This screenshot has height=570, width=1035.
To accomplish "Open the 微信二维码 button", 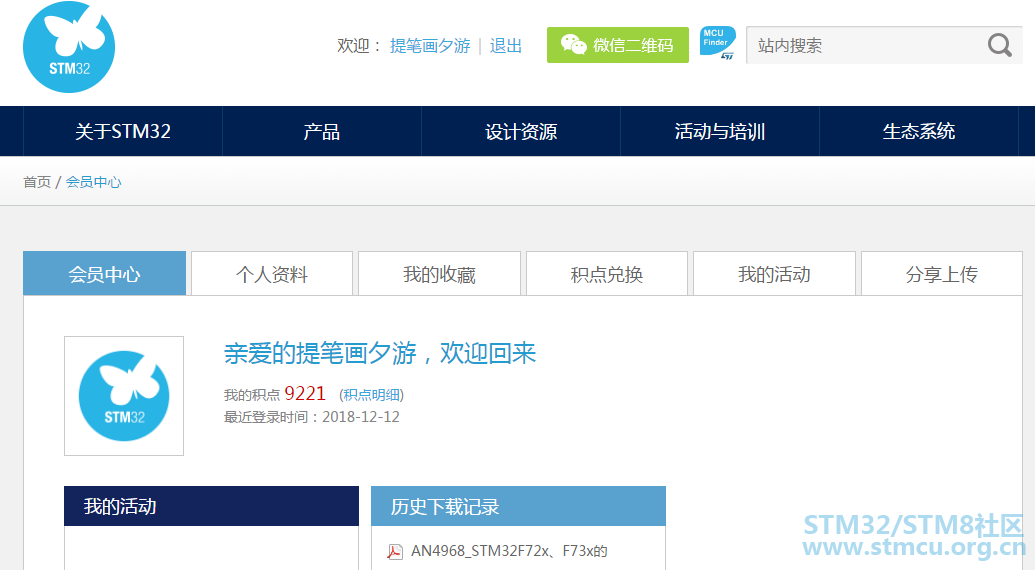I will (618, 45).
